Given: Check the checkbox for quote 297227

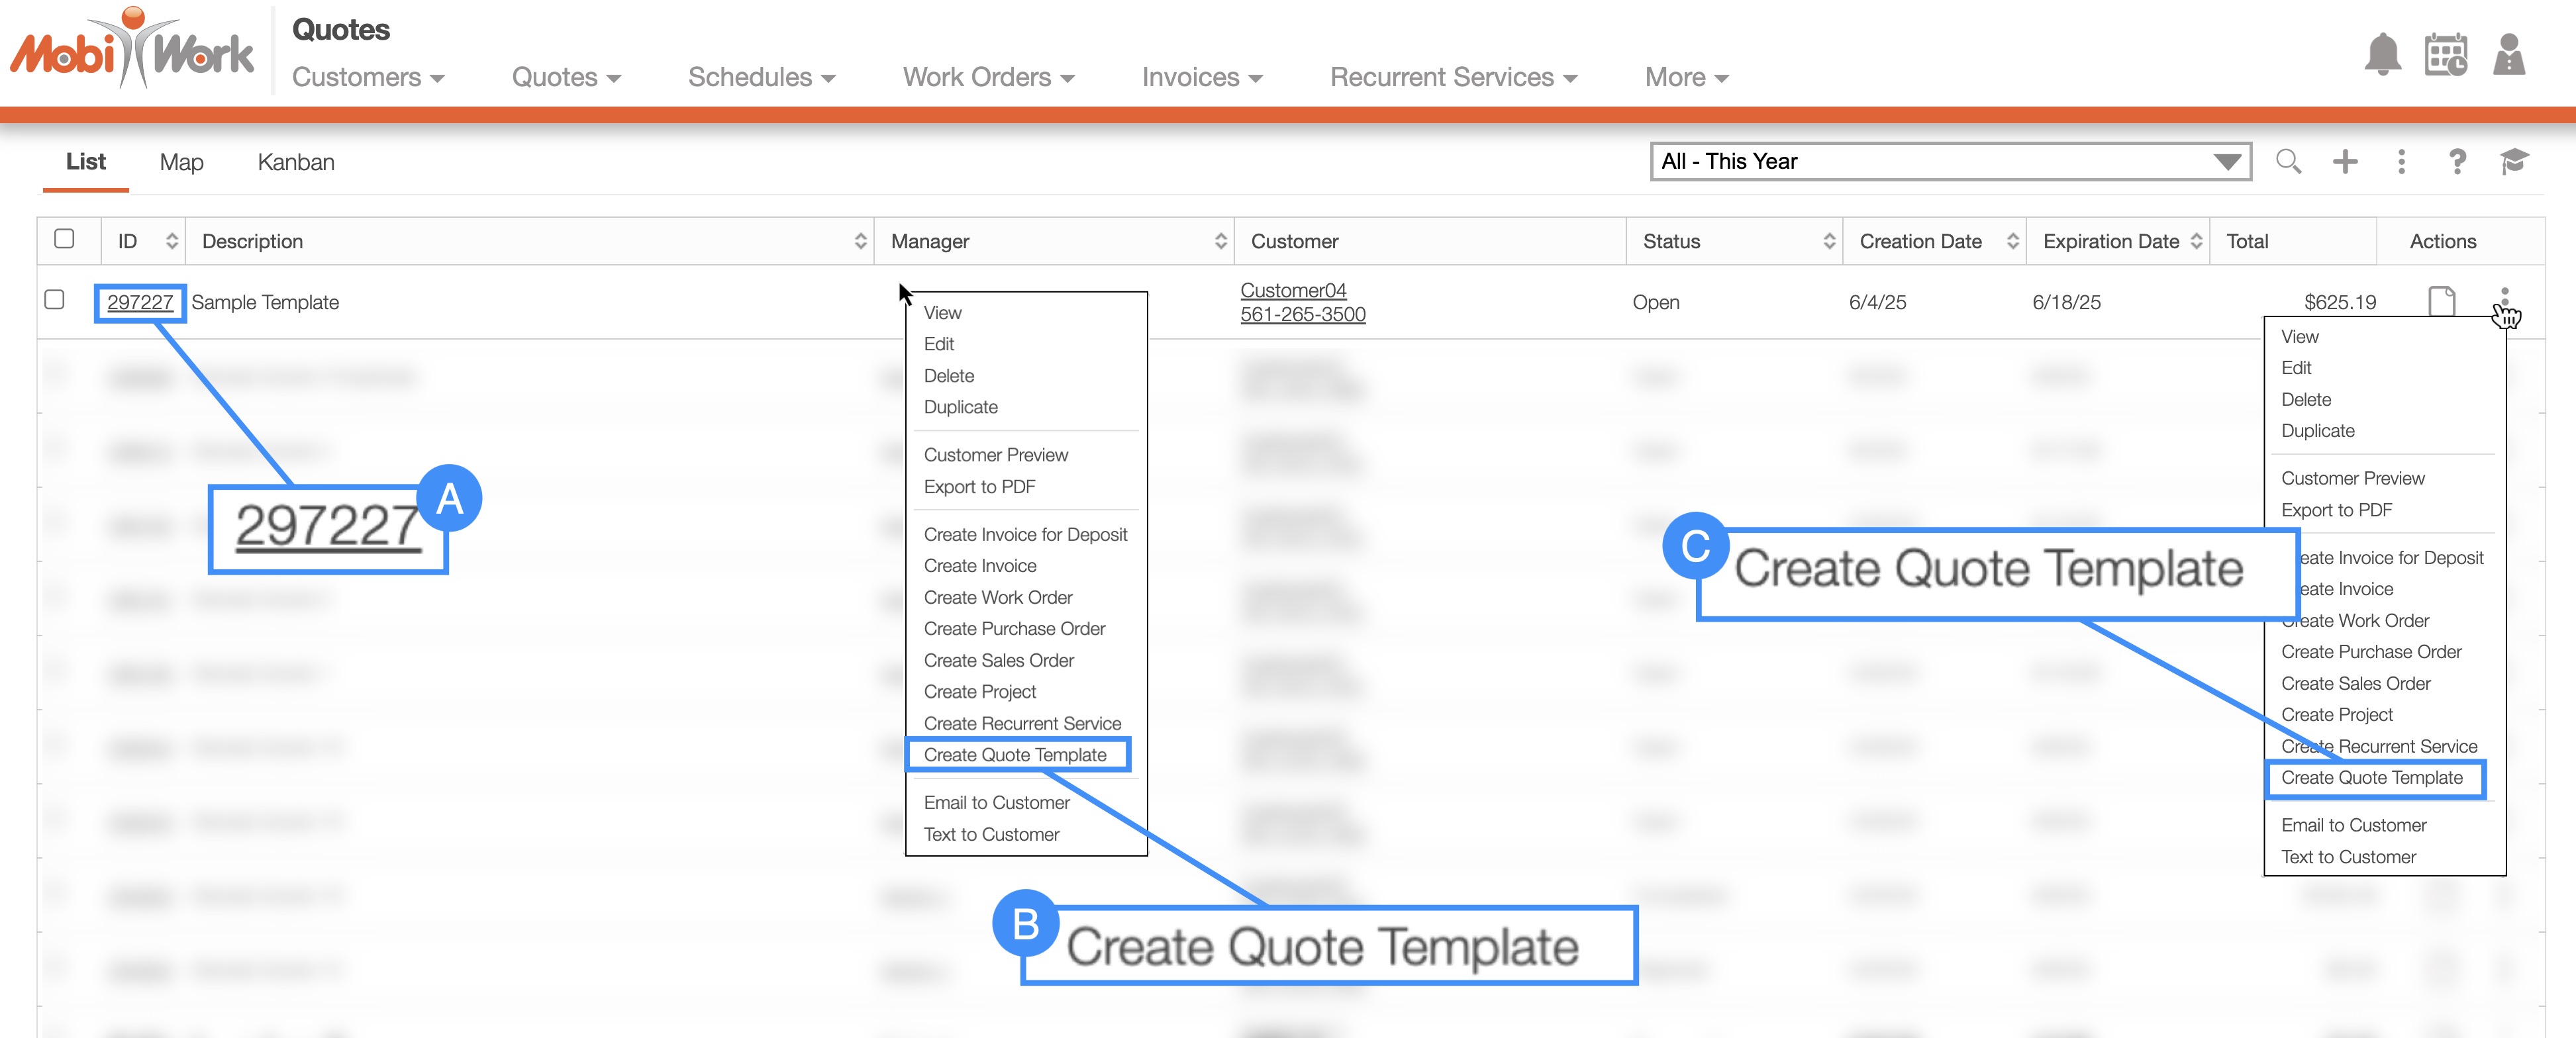Looking at the screenshot, I should click(x=55, y=300).
